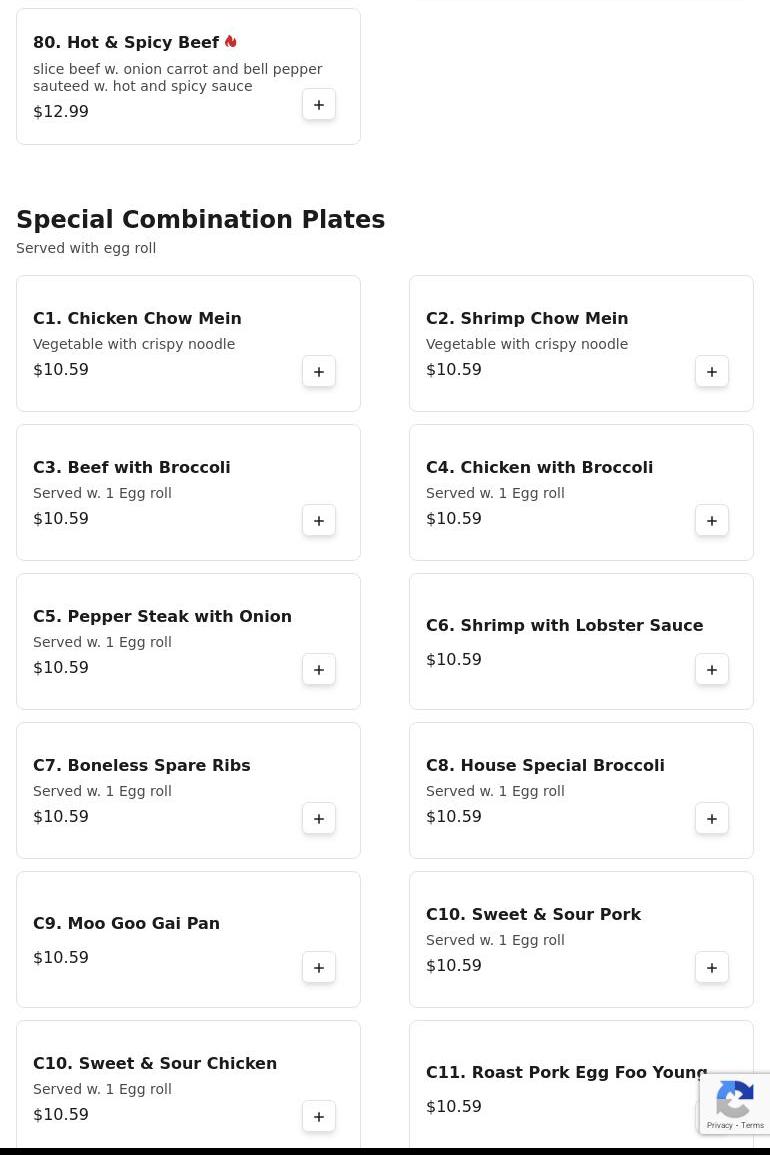Add C5 Pepper Steak with Onion

pos(319,669)
